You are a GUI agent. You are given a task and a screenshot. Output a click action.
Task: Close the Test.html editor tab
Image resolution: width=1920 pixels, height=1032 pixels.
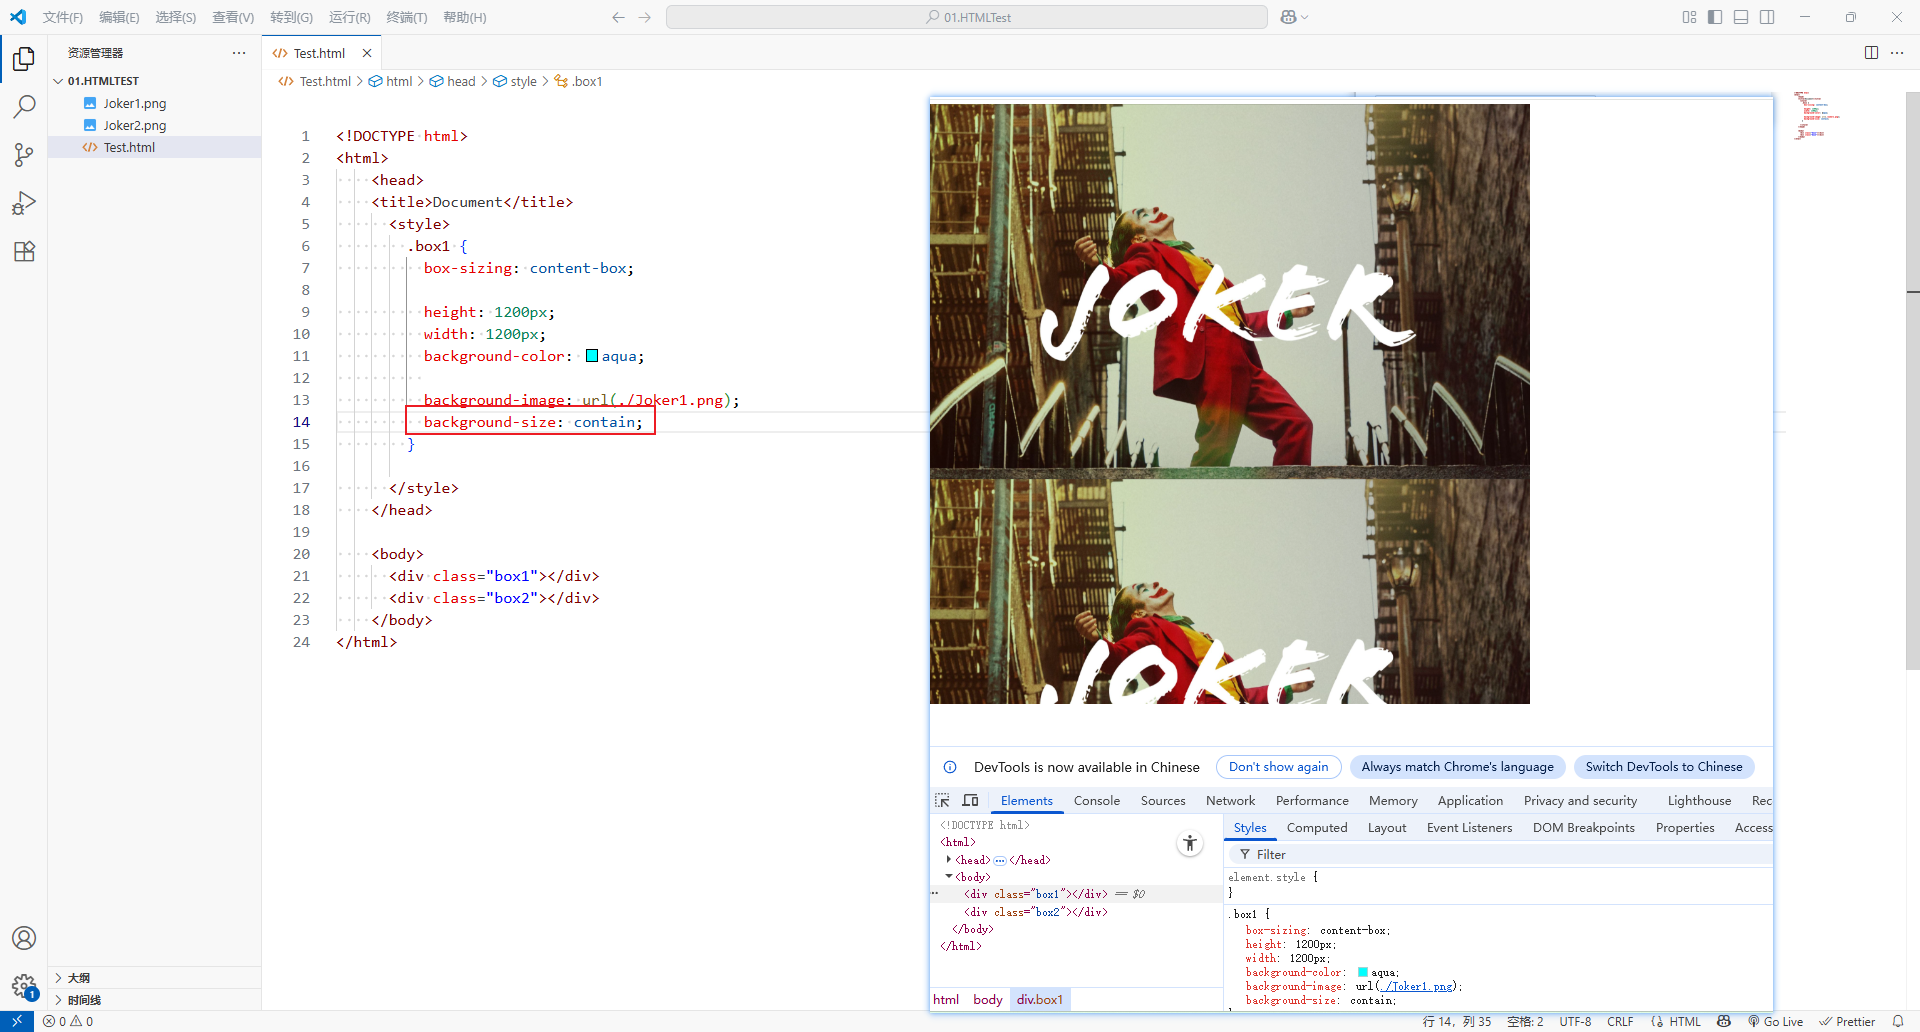pyautogui.click(x=367, y=53)
